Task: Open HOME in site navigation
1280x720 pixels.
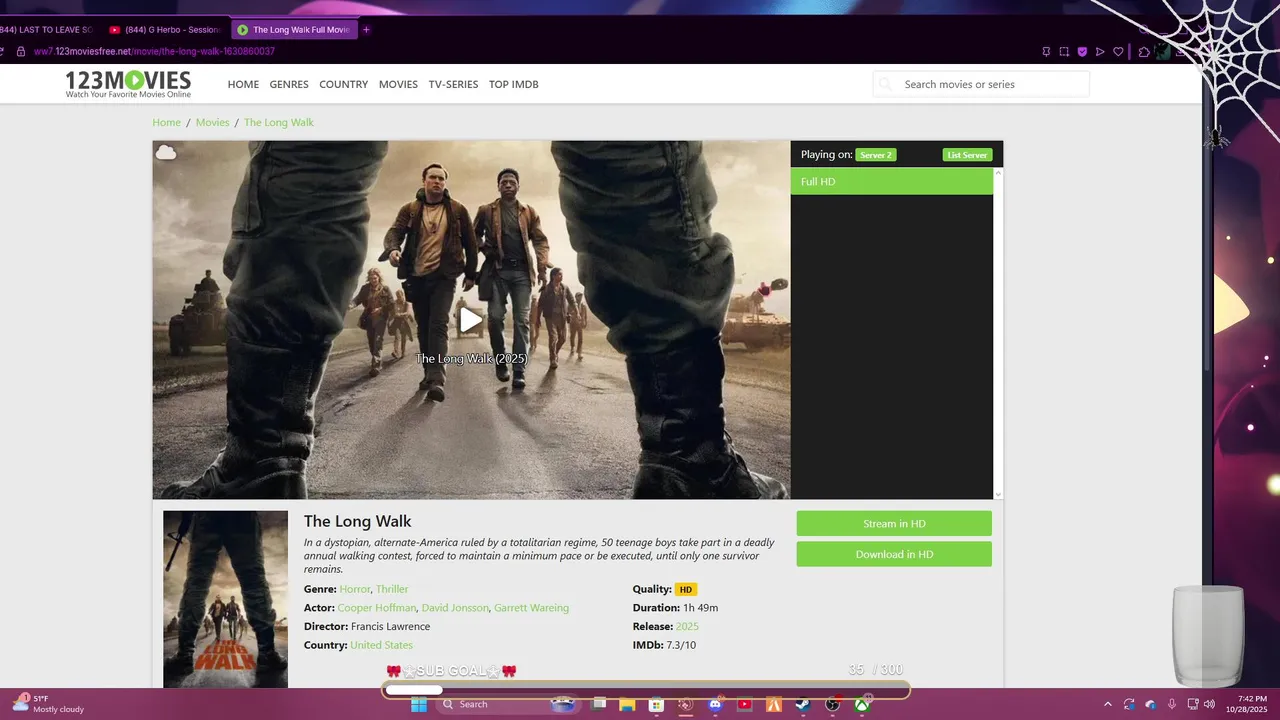Action: pos(243,85)
